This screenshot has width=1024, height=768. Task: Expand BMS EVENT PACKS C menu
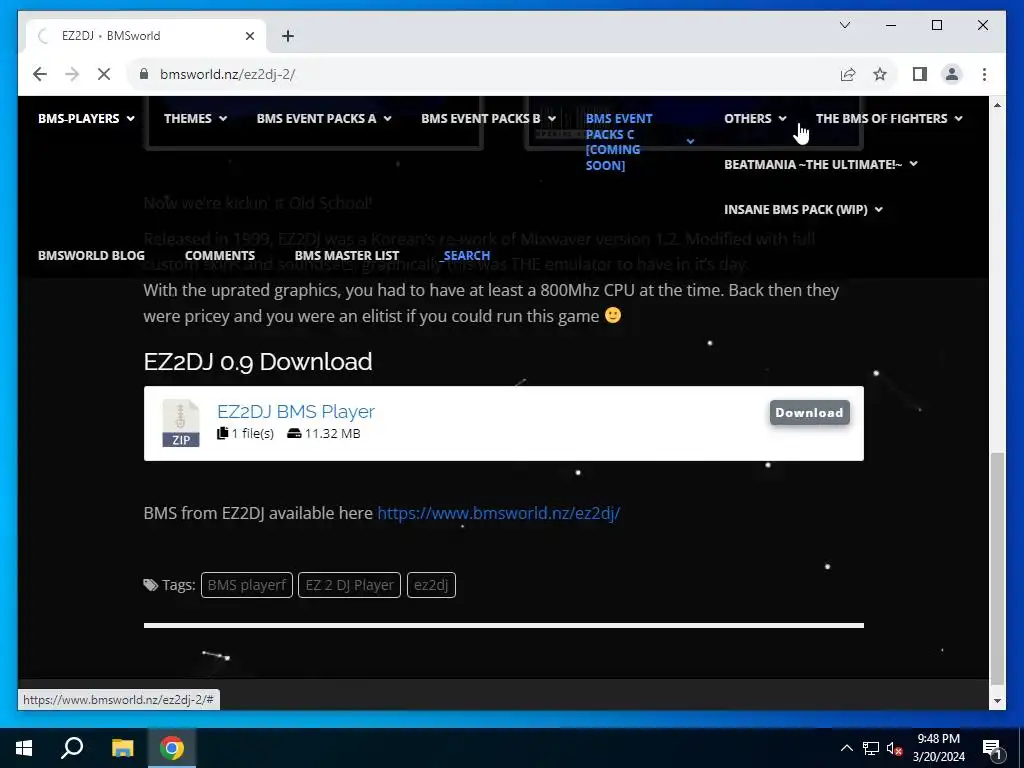pyautogui.click(x=639, y=142)
